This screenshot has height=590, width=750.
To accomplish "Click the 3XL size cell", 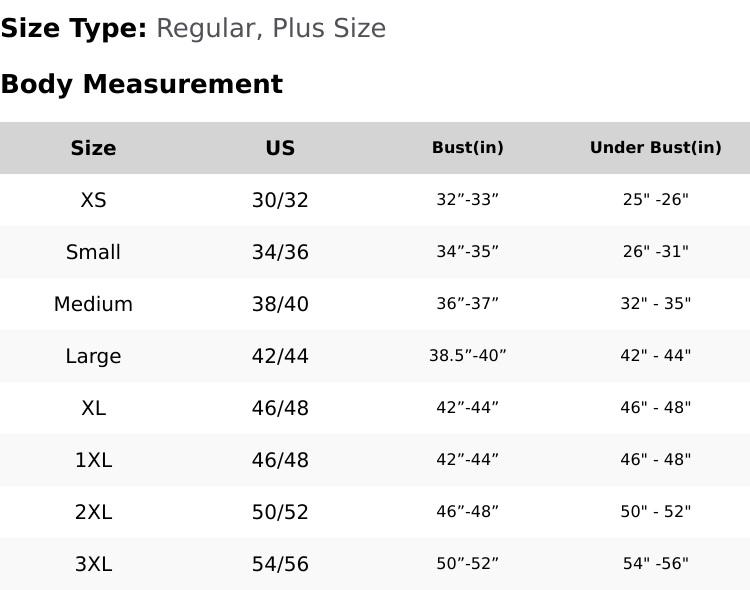I will click(93, 564).
